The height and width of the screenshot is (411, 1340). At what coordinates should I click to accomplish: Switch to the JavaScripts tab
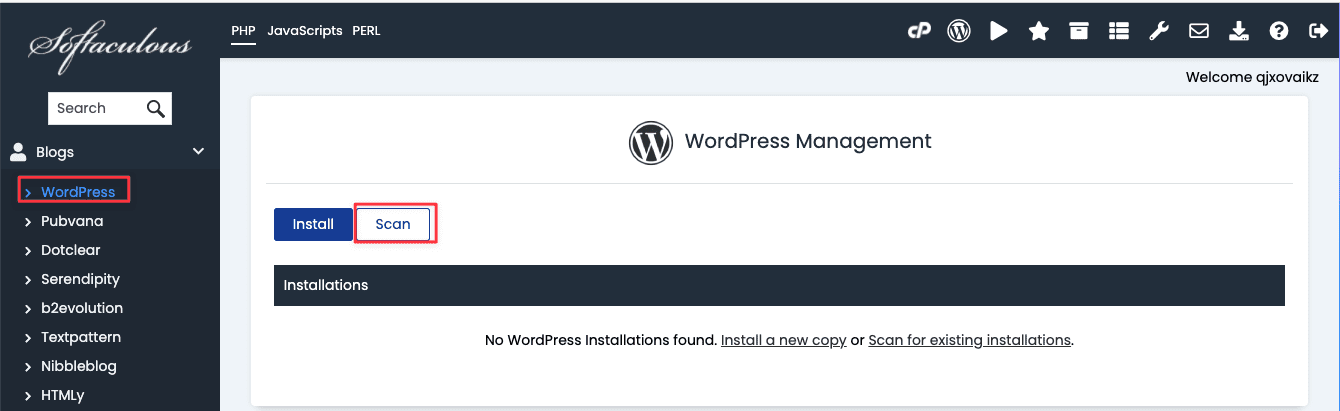pos(304,31)
